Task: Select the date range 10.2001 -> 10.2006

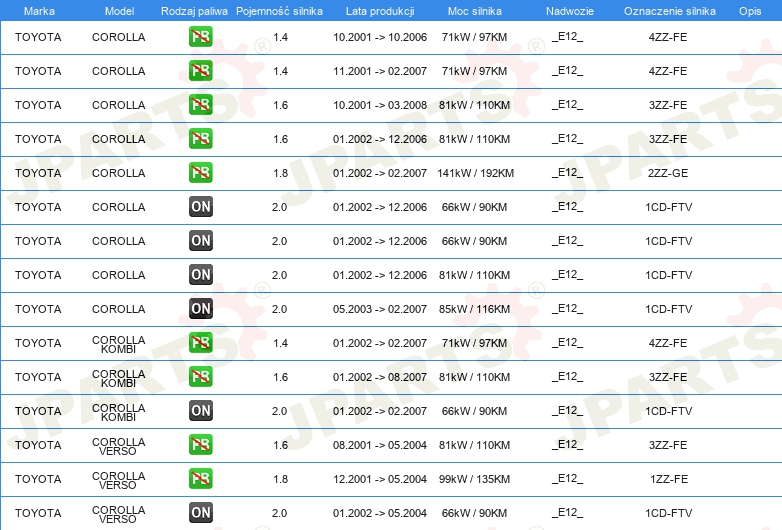Action: tap(380, 37)
